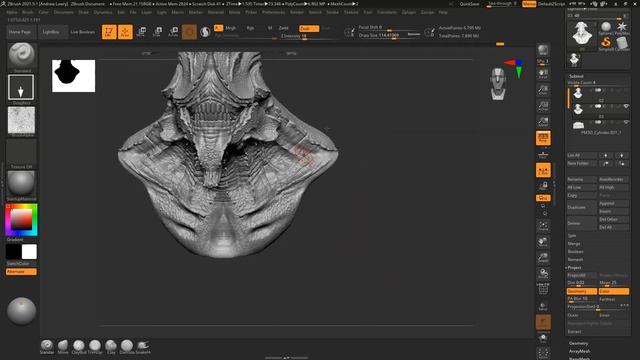Click the Scroll canvas icon
This screenshot has height=360, width=640.
coord(543,73)
